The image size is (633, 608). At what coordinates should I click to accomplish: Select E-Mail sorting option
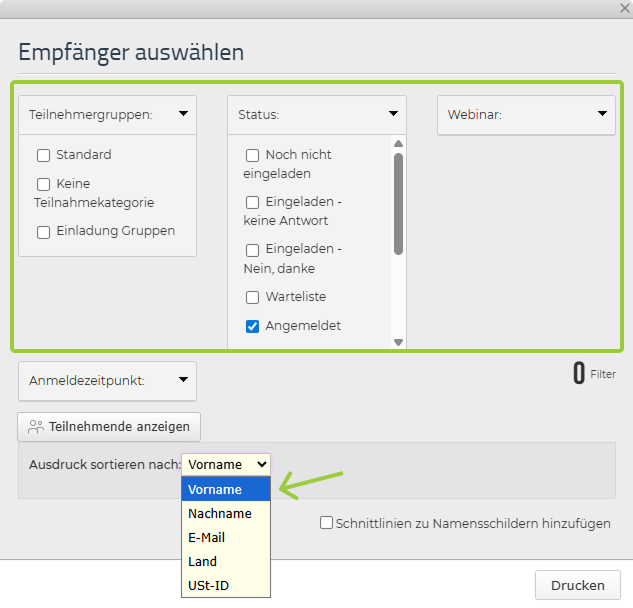pos(206,537)
